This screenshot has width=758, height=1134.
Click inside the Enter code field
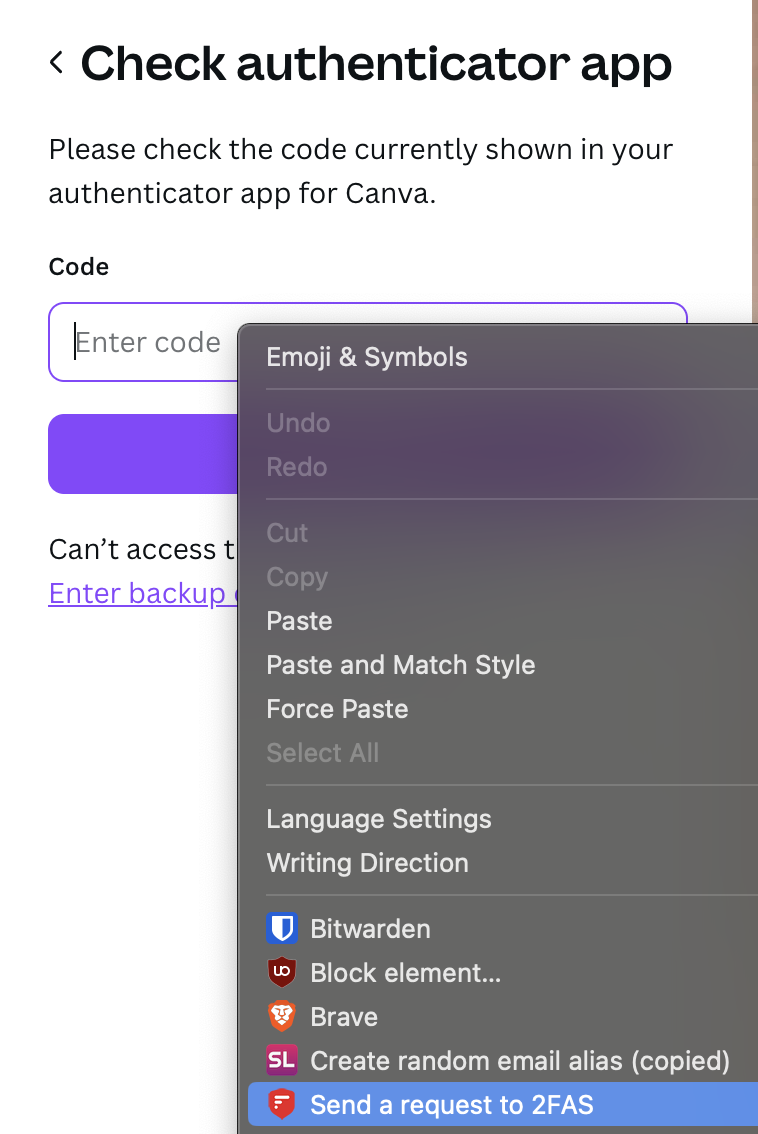148,342
